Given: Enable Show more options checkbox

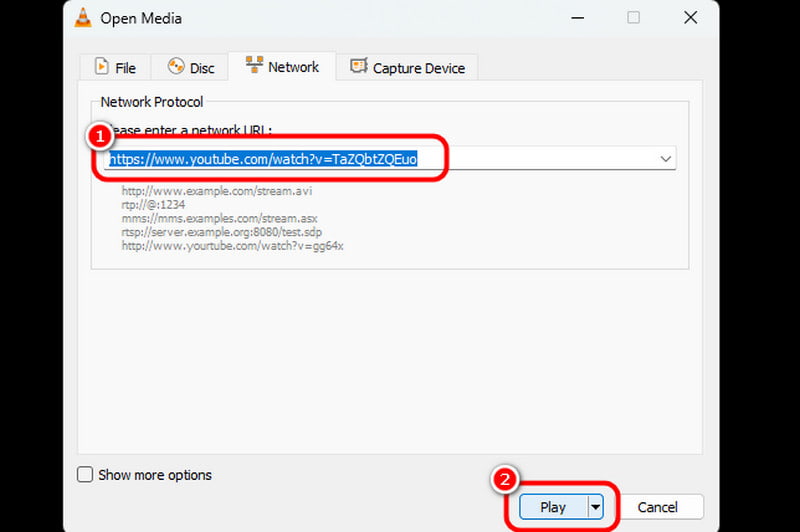Looking at the screenshot, I should pyautogui.click(x=85, y=474).
